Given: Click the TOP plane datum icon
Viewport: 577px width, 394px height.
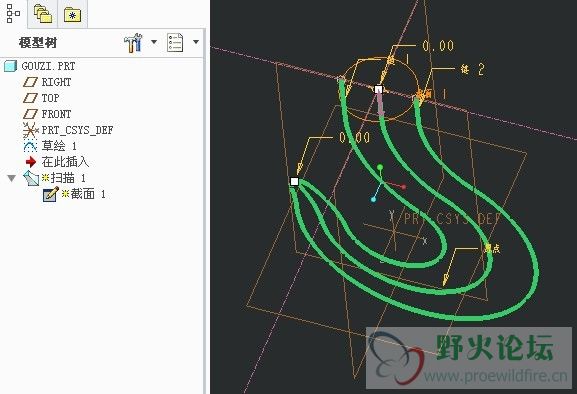Looking at the screenshot, I should [30, 98].
